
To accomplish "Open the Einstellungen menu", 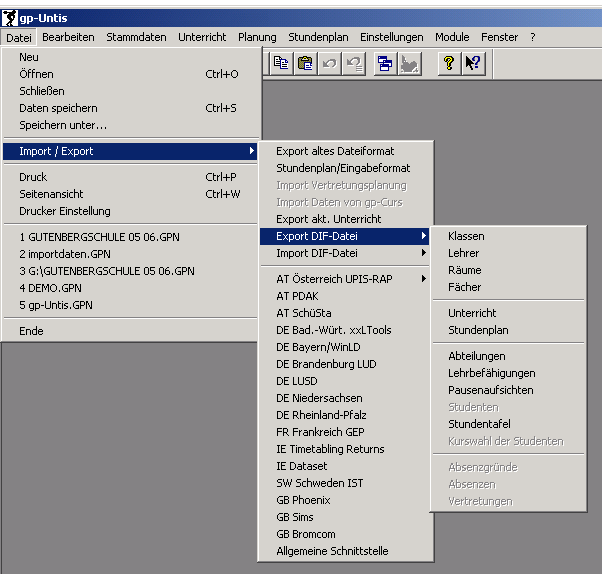I will 392,37.
